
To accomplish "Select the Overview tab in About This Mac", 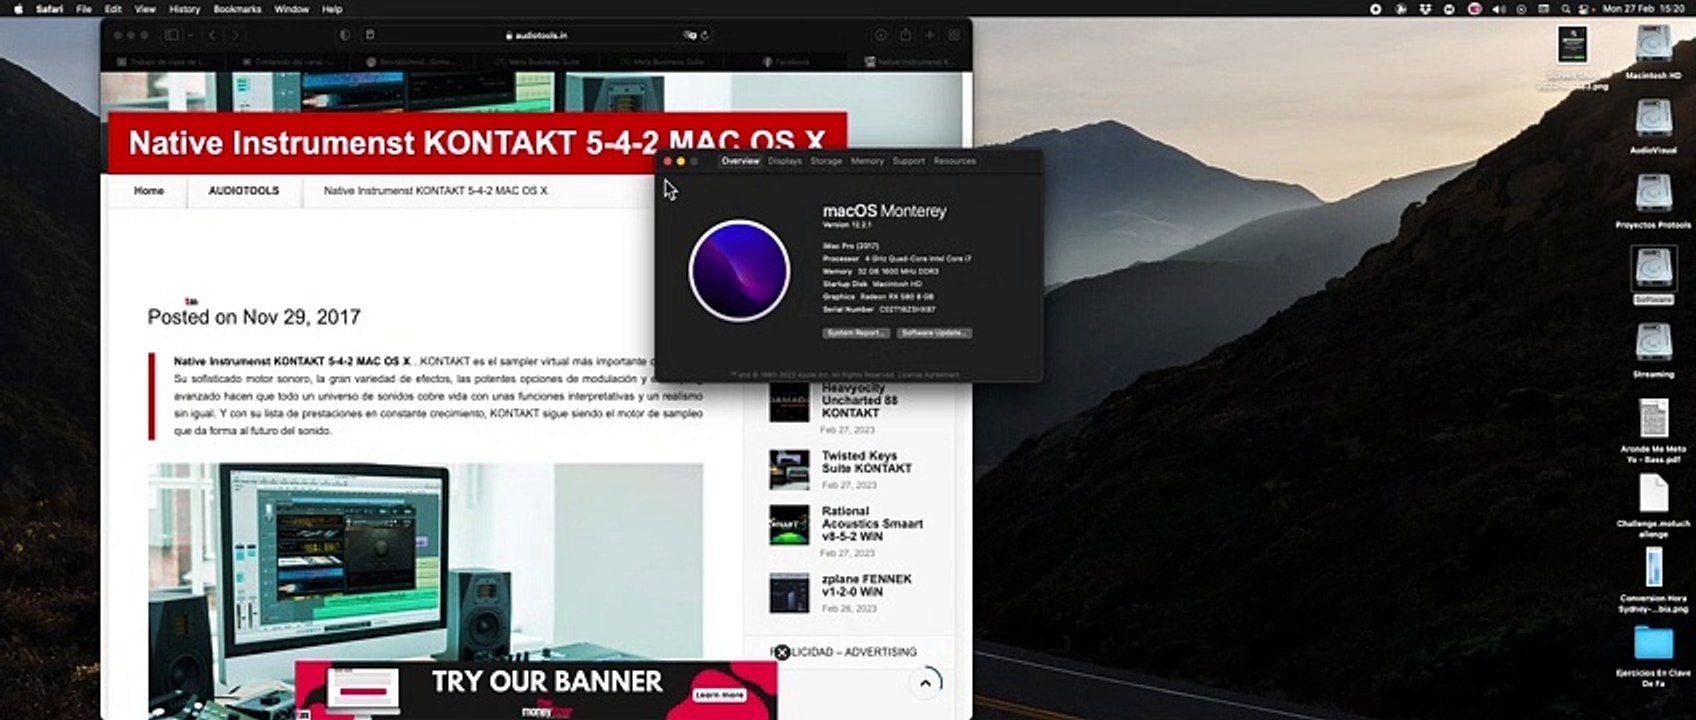I will point(740,161).
